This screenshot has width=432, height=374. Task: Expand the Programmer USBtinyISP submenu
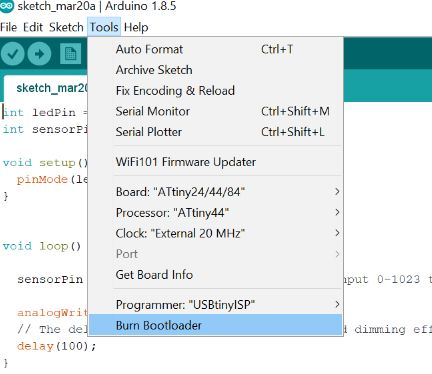point(215,305)
